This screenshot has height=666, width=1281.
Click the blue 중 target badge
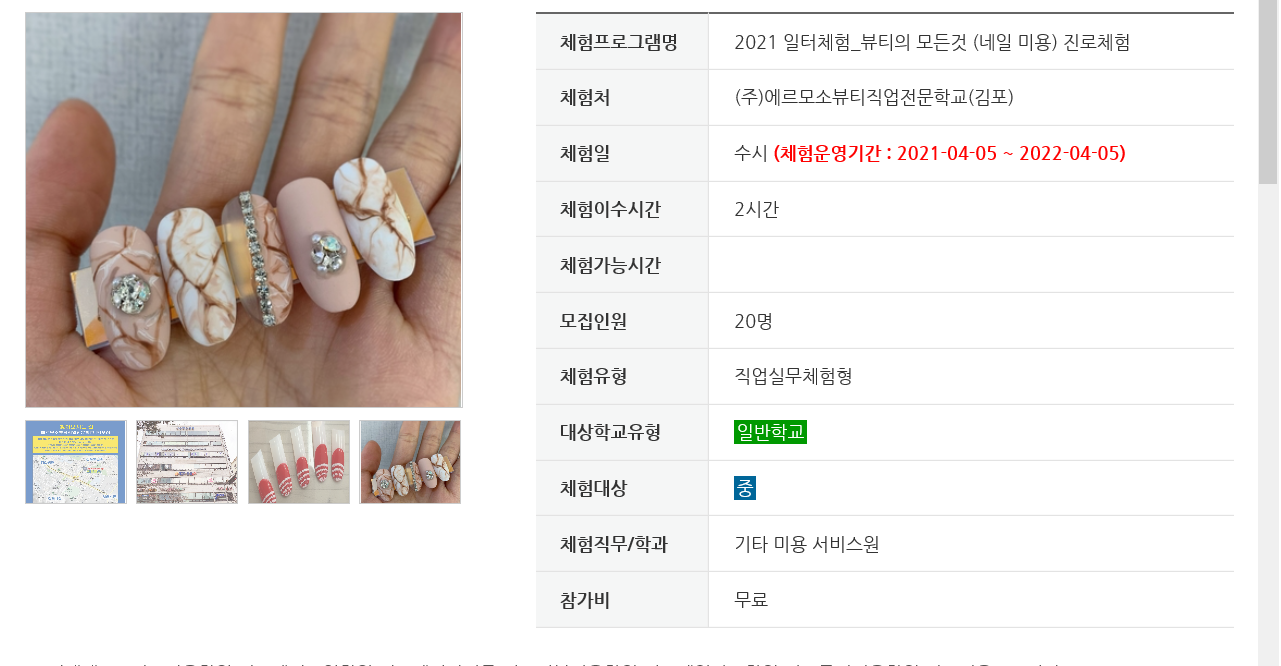click(x=745, y=488)
